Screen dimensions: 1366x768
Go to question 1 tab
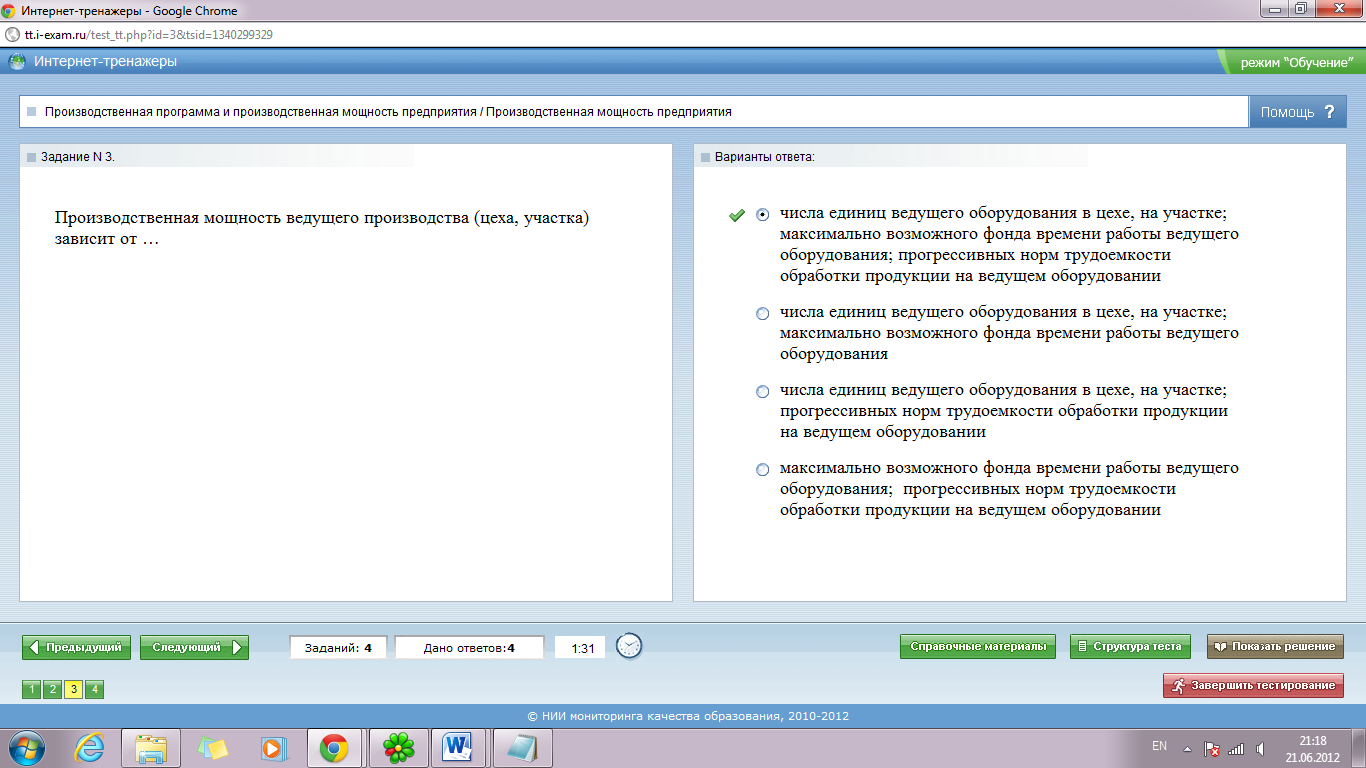(x=31, y=689)
